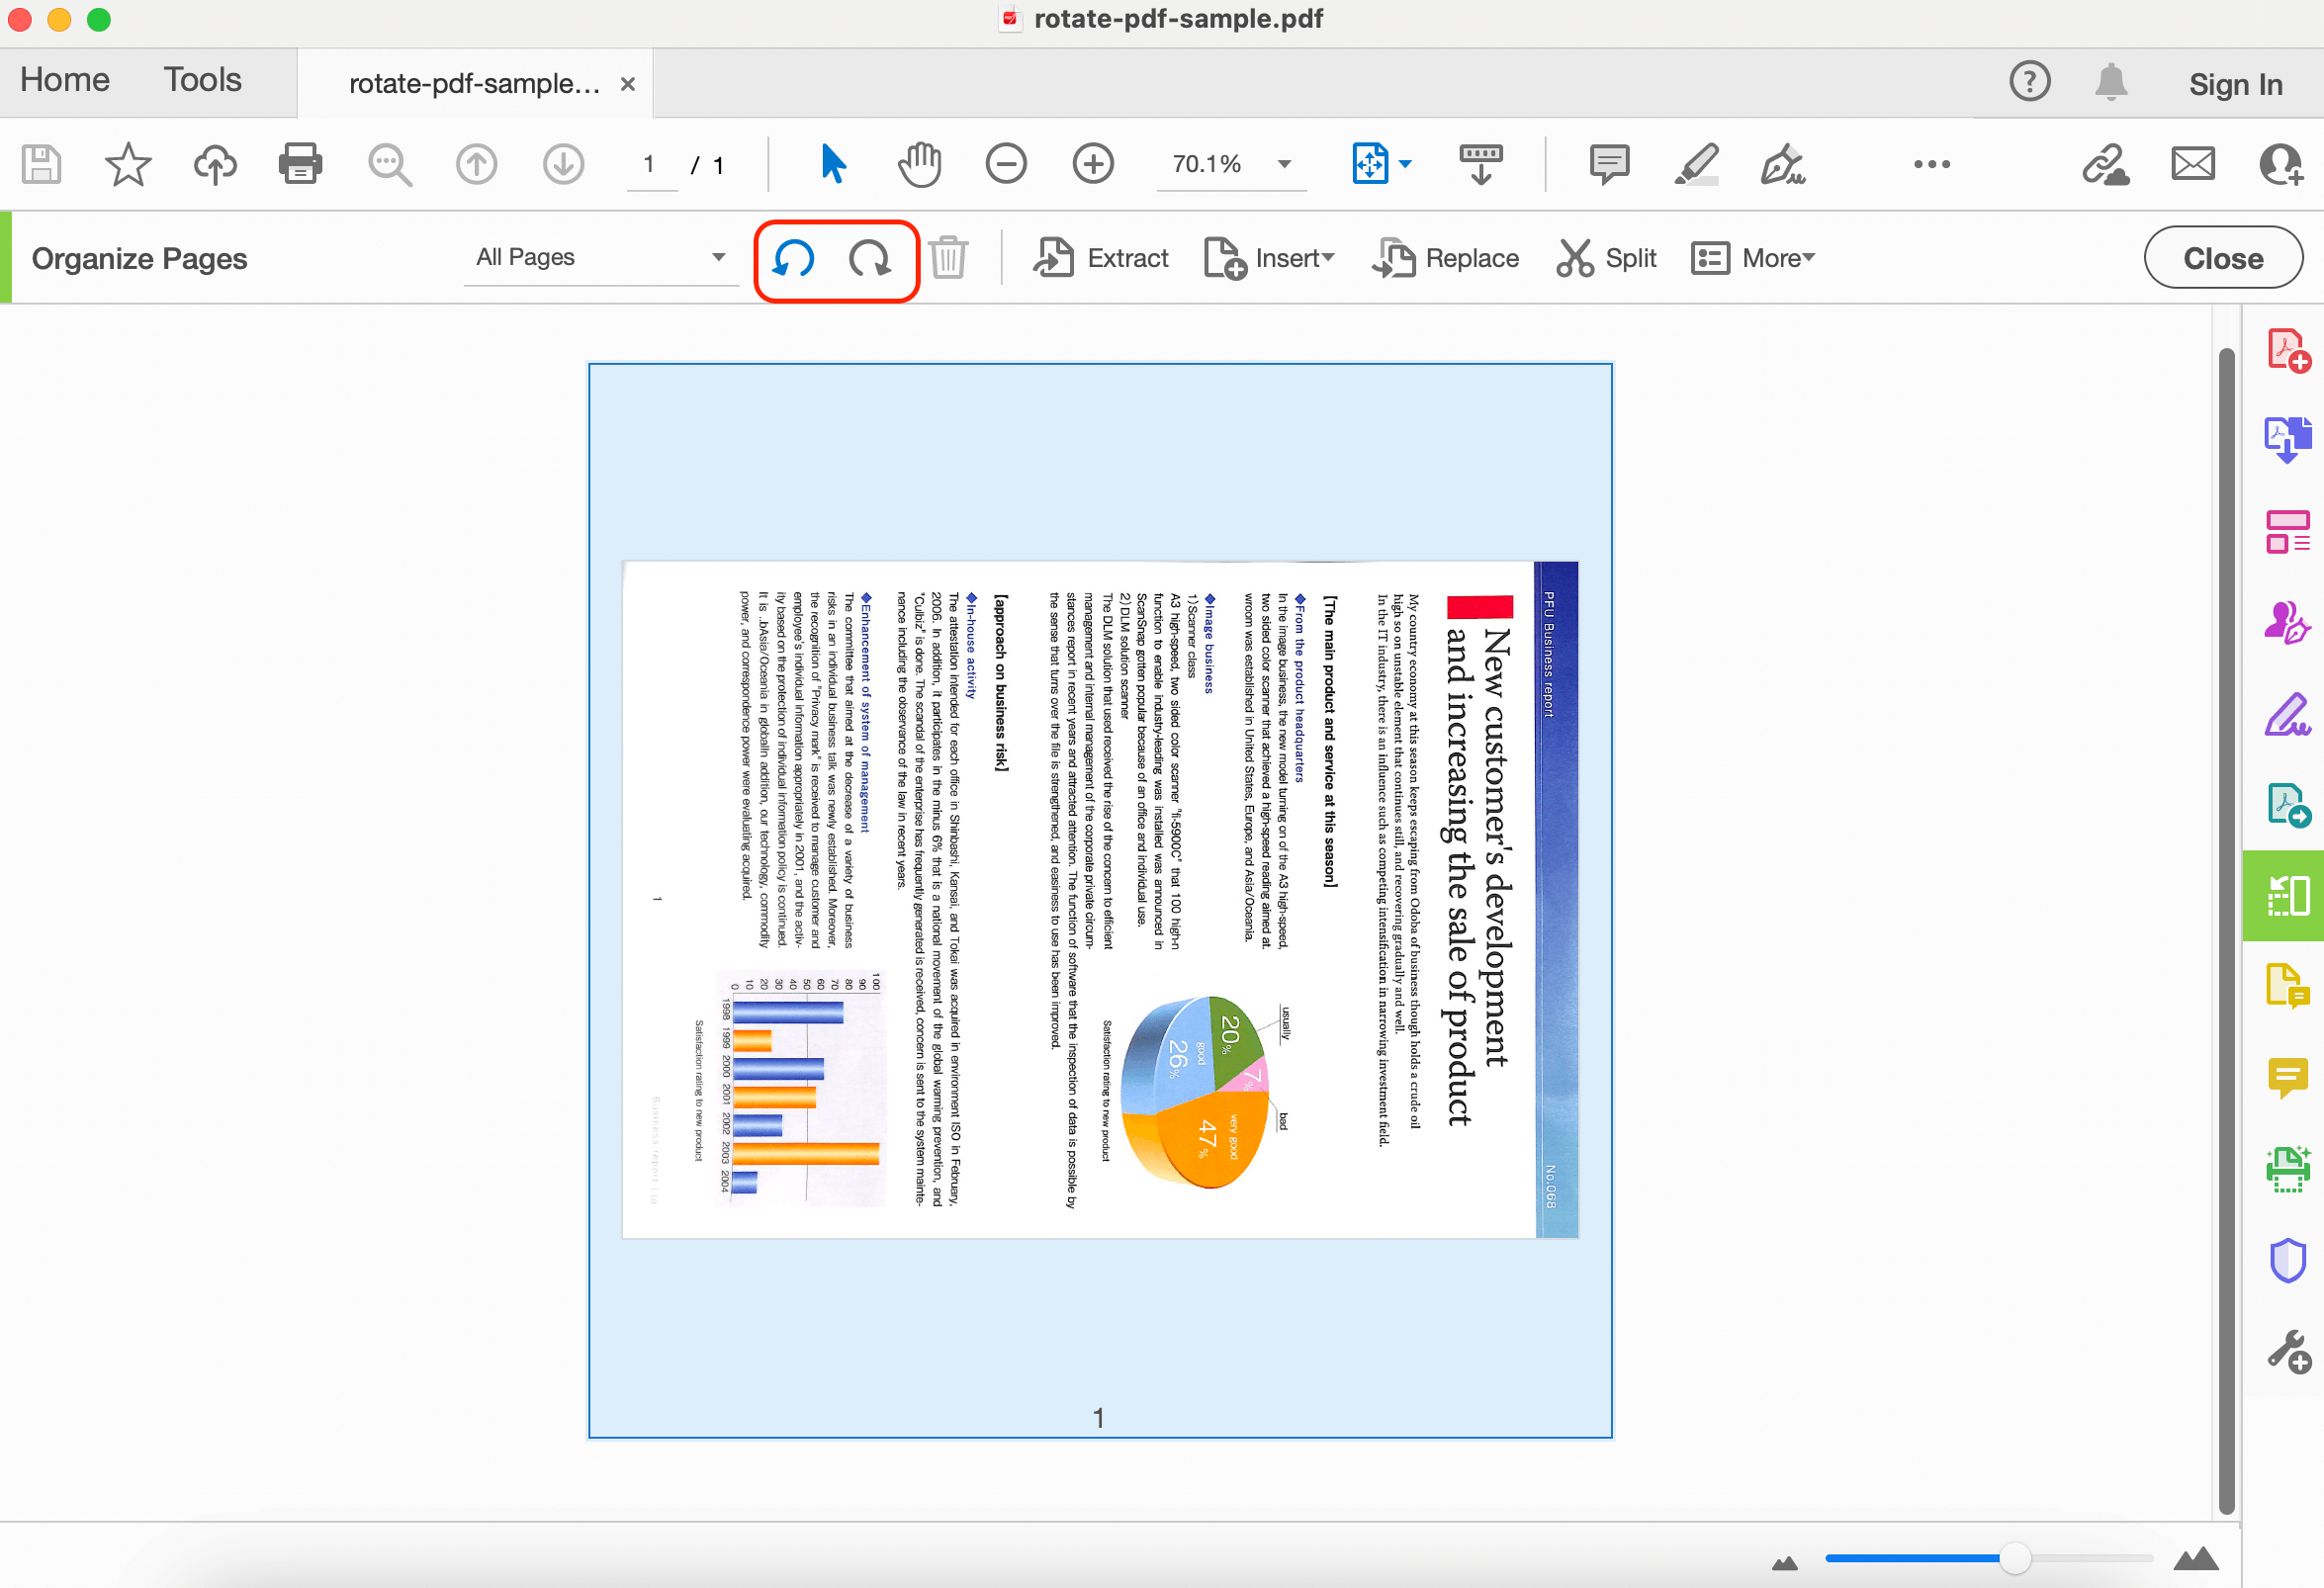
Task: Open the All Pages range dropdown
Action: (600, 257)
